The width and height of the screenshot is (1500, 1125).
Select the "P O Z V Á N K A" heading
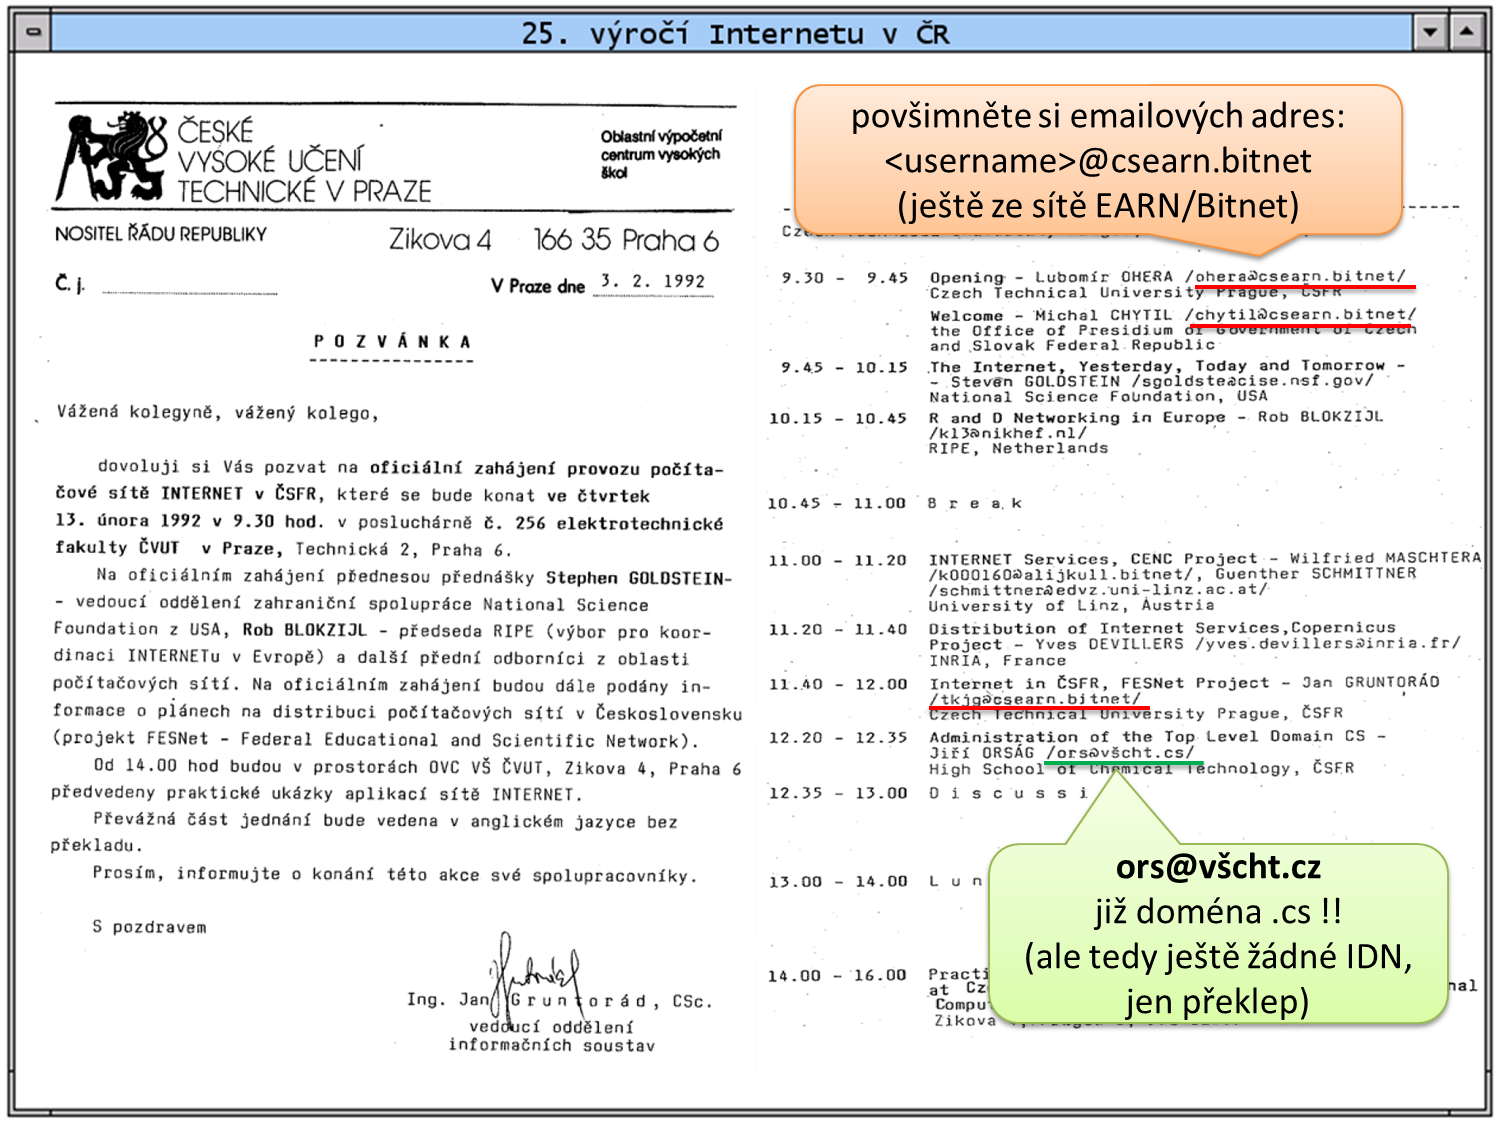(392, 342)
